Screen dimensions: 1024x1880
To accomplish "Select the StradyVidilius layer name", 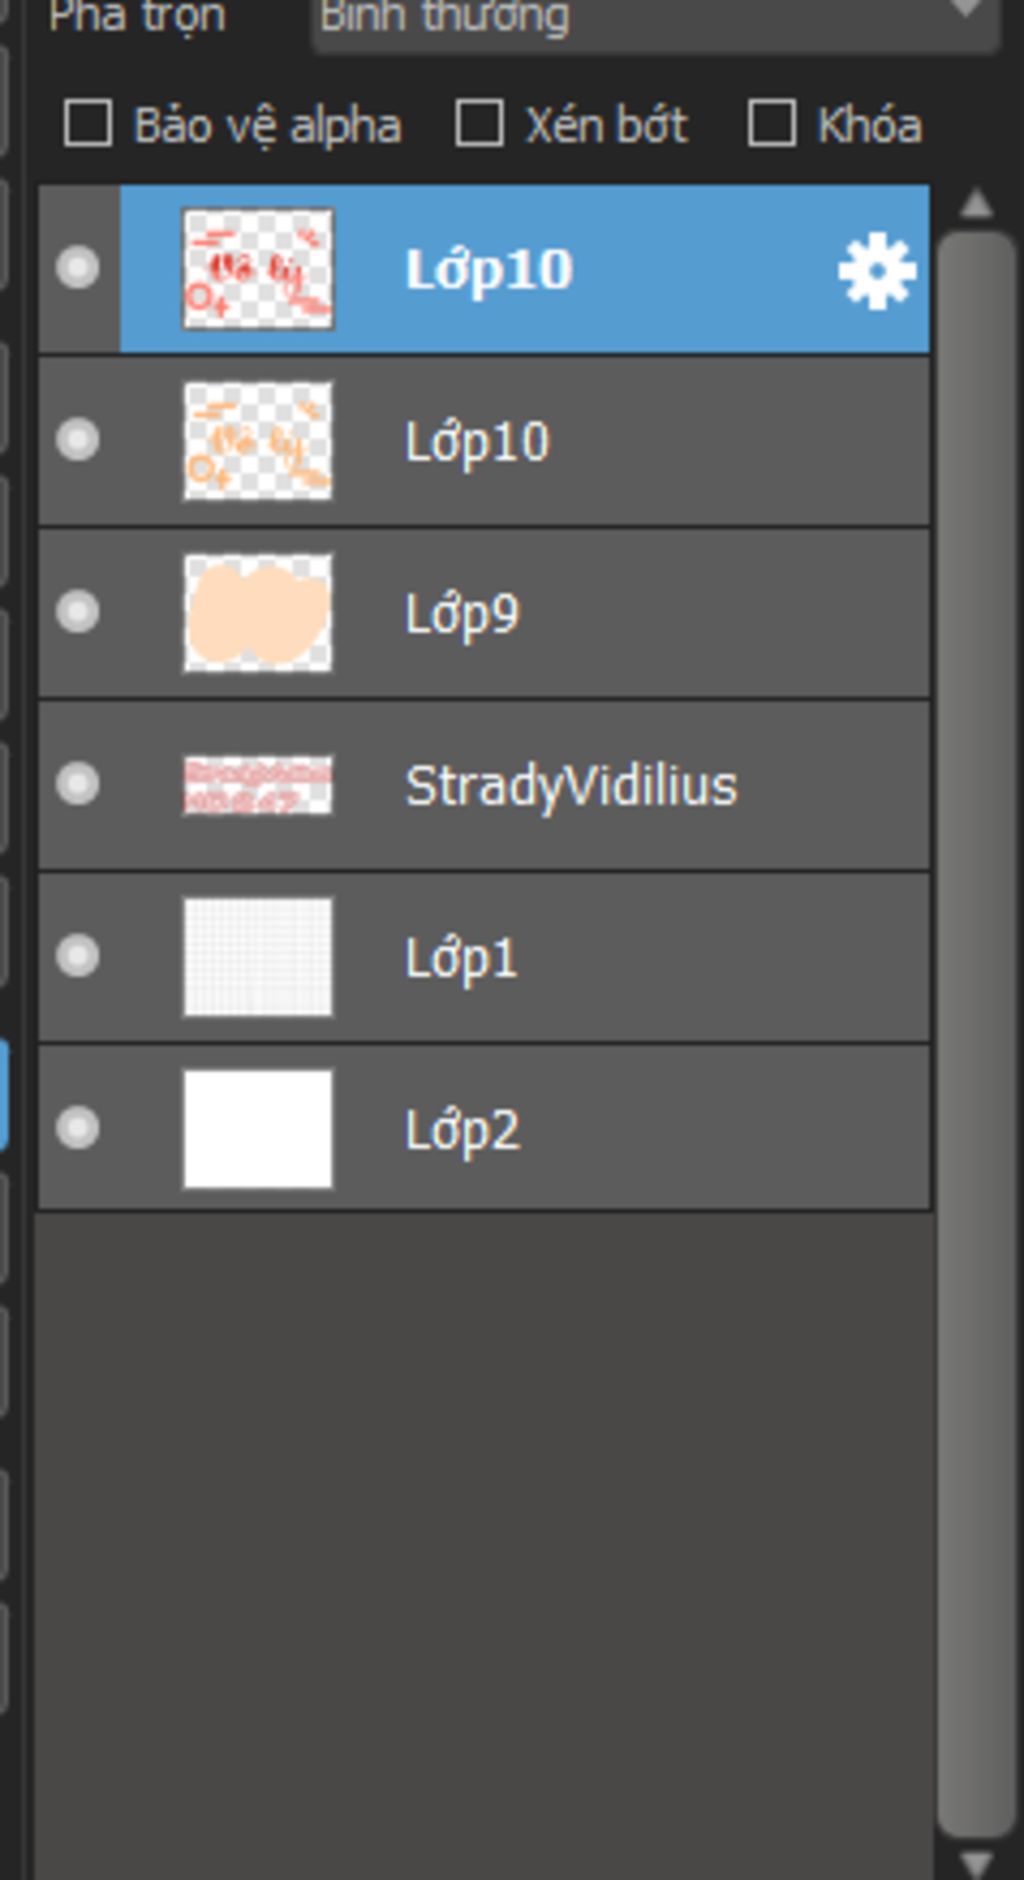I will click(571, 786).
